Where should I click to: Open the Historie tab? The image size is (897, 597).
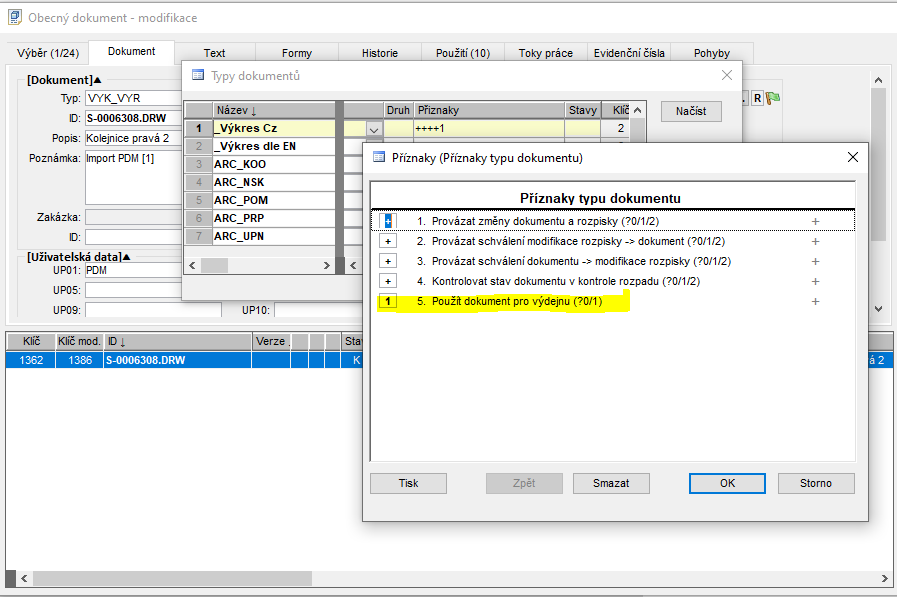click(379, 53)
